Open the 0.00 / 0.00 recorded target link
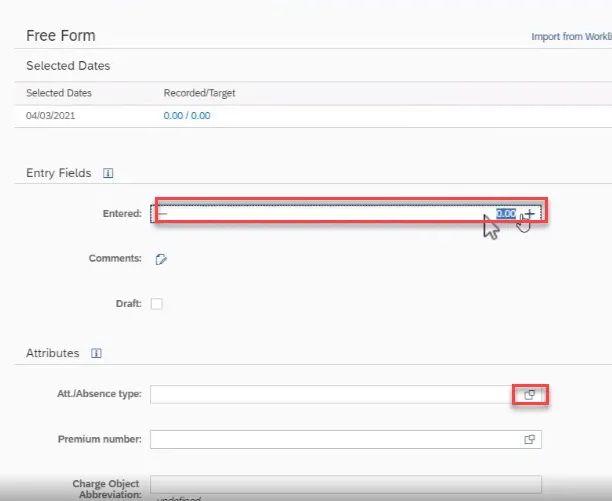The image size is (612, 501). 187,115
